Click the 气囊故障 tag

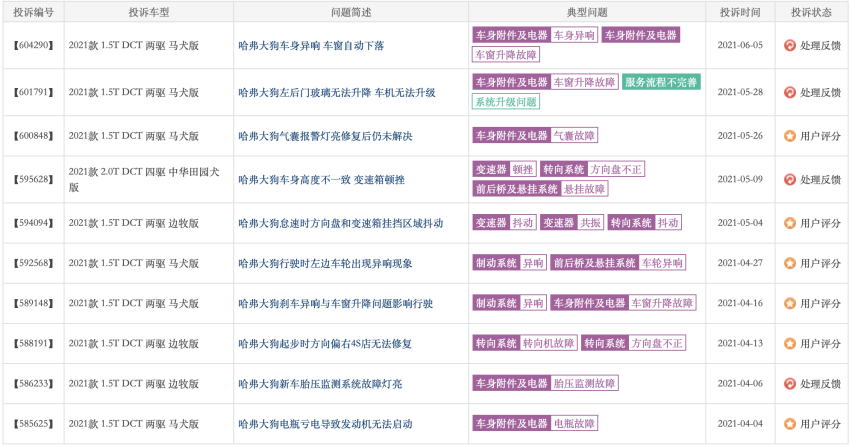pos(574,135)
